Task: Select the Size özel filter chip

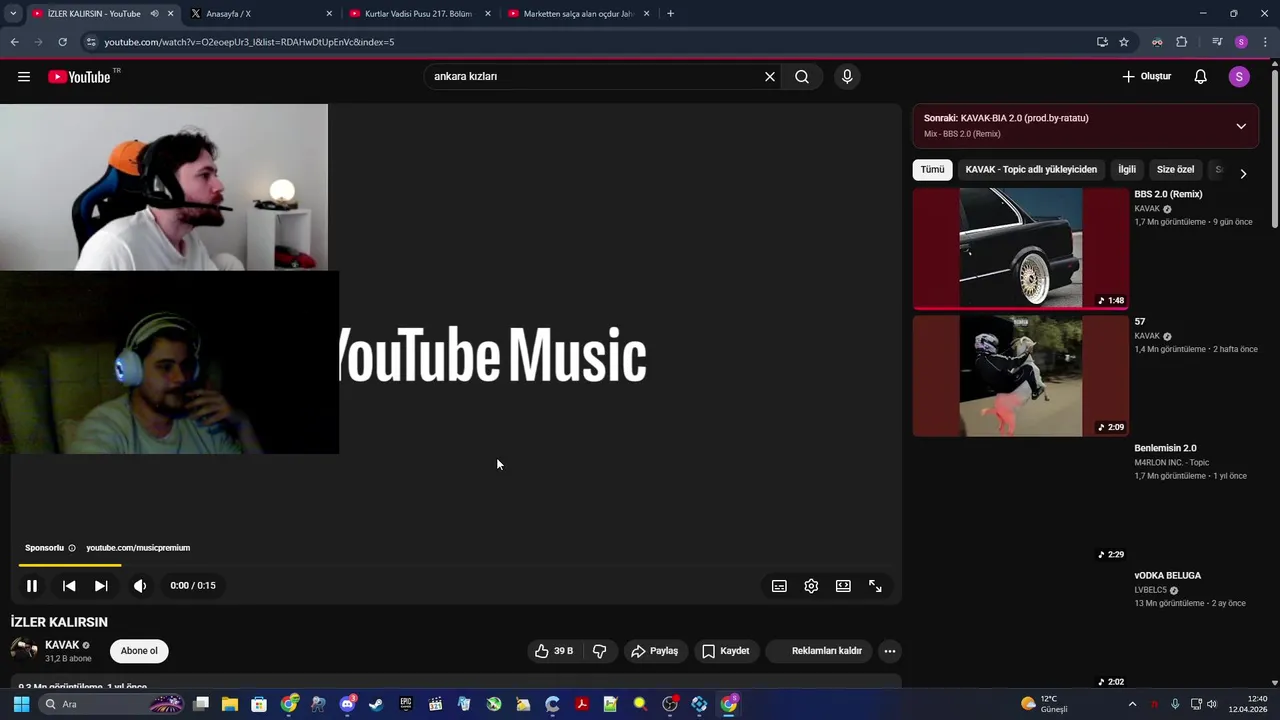Action: click(1175, 170)
